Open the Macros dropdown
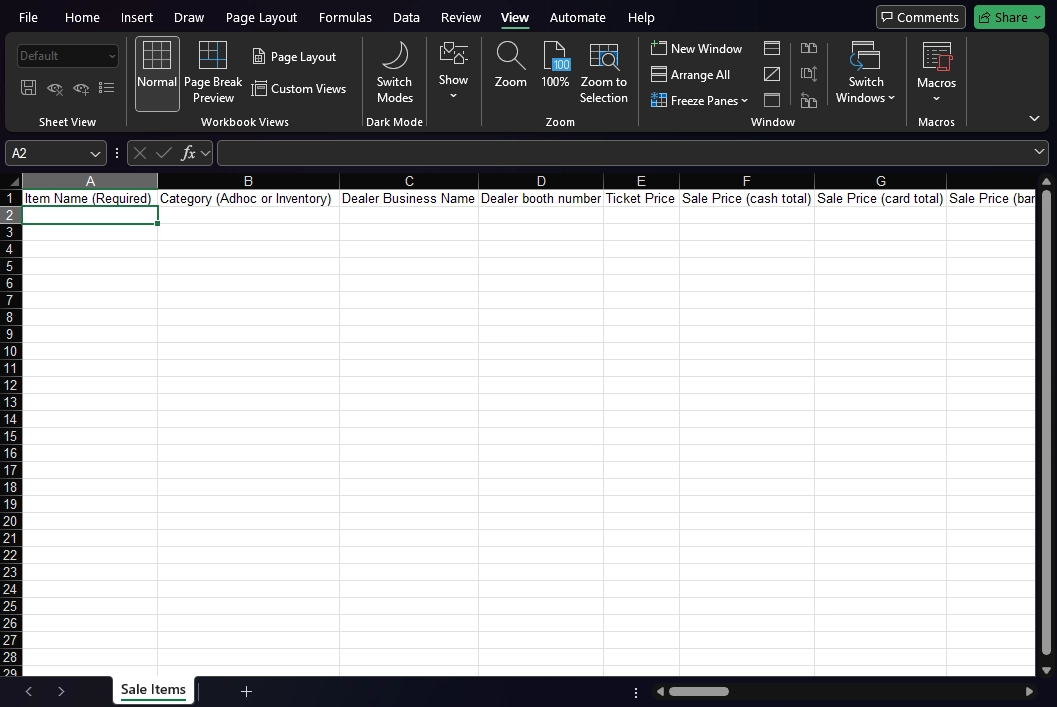1057x707 pixels. click(936, 73)
